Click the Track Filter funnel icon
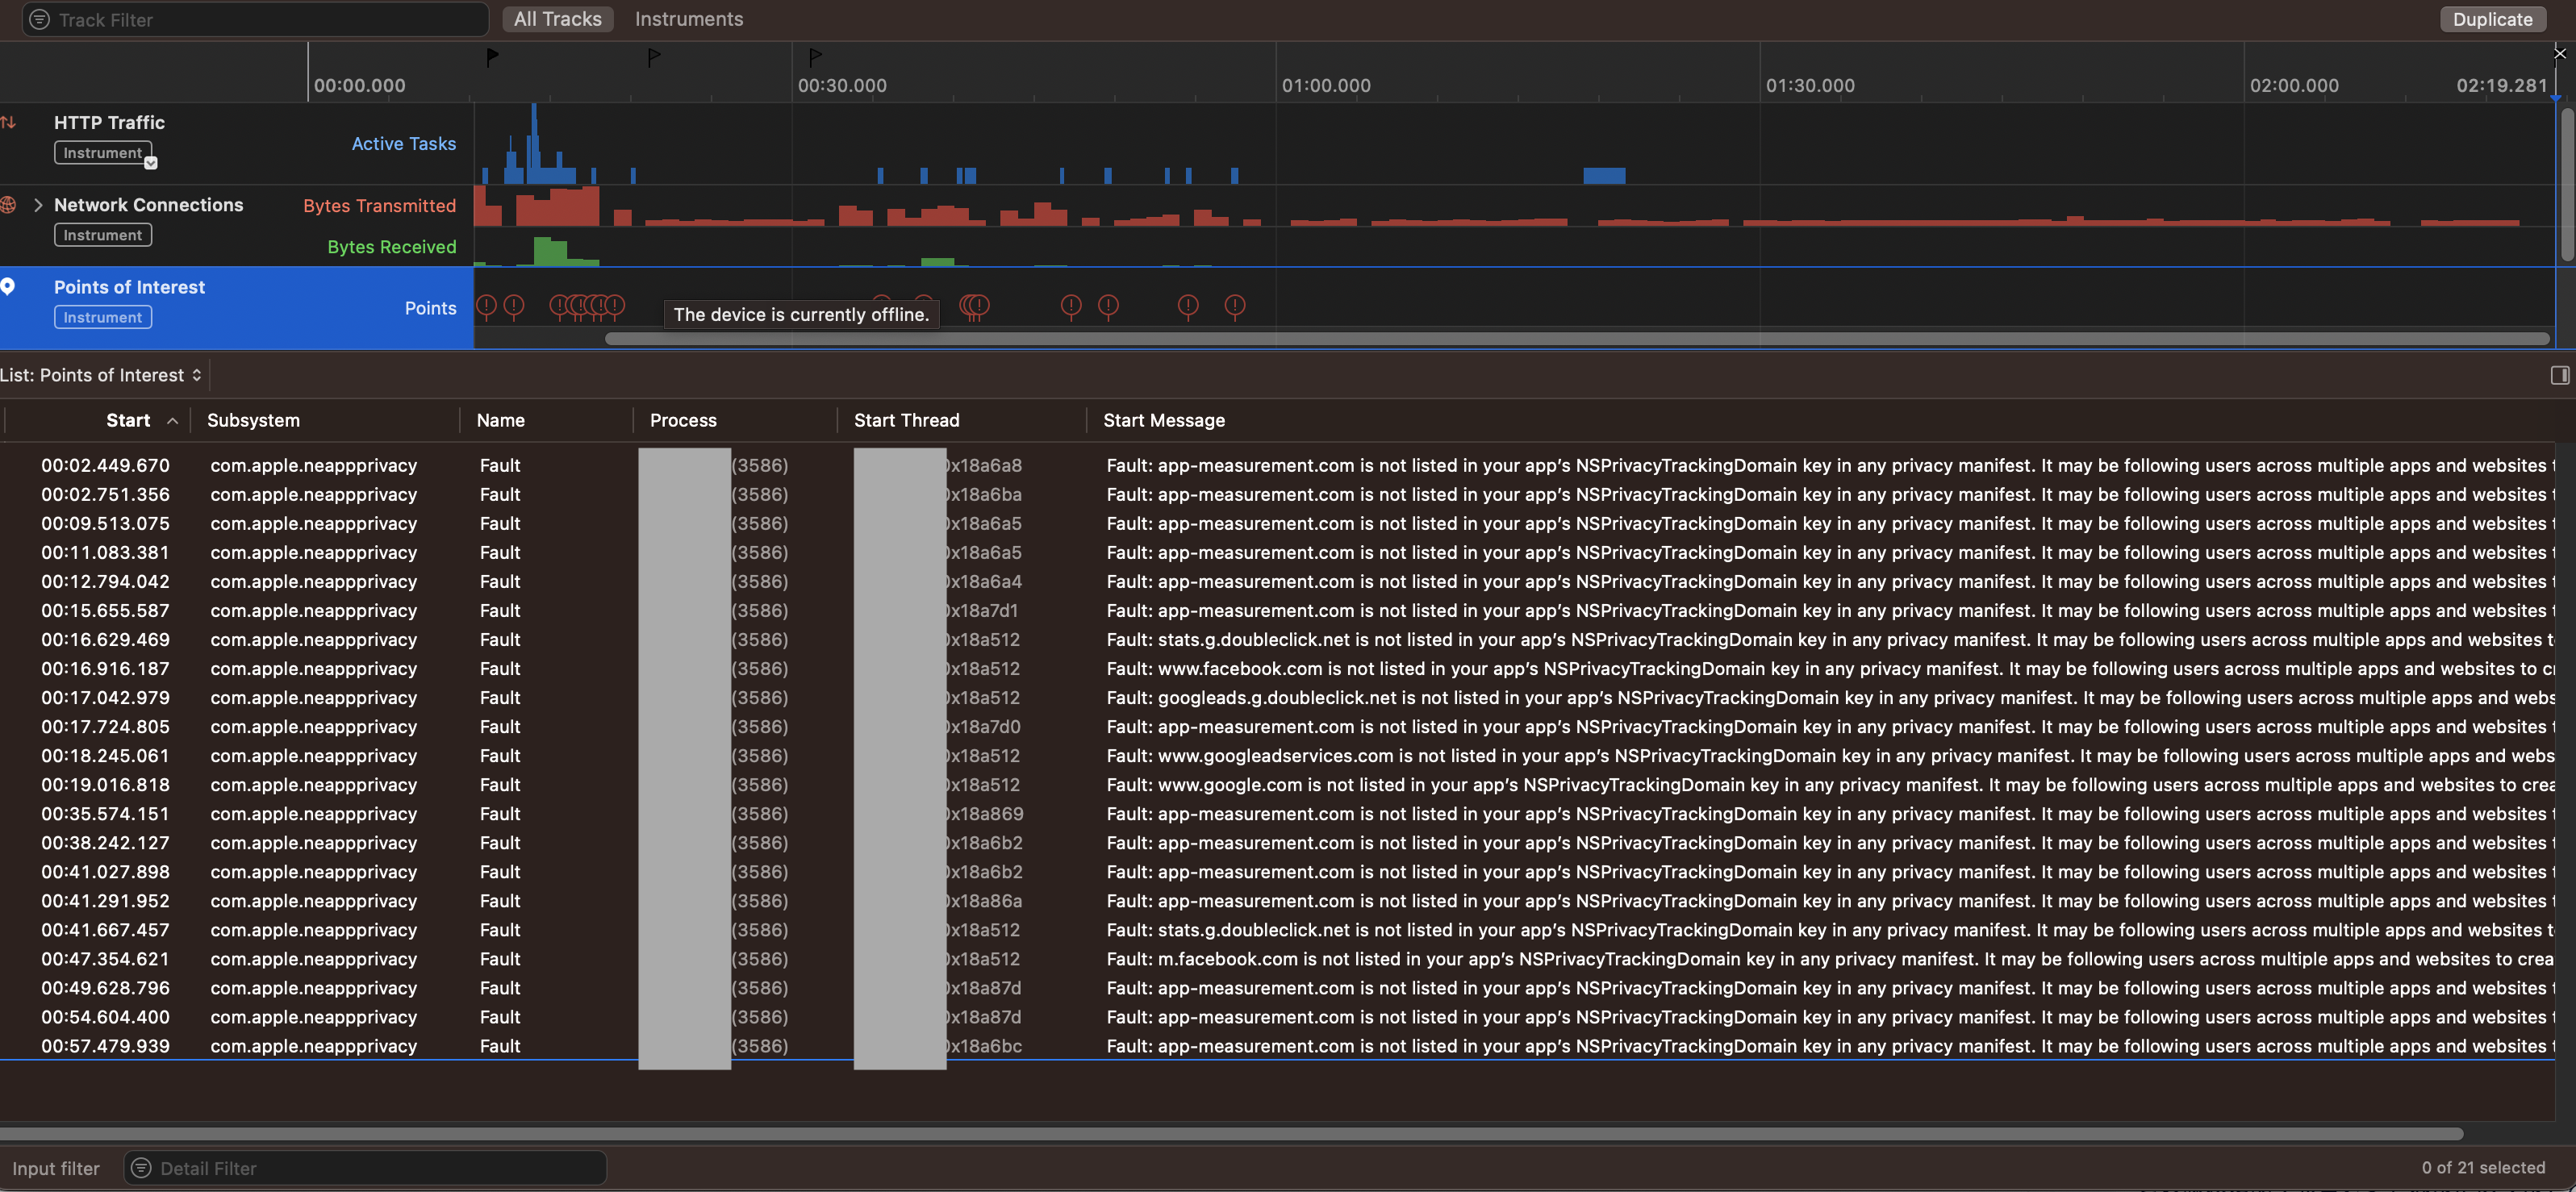The height and width of the screenshot is (1192, 2576). tap(39, 20)
